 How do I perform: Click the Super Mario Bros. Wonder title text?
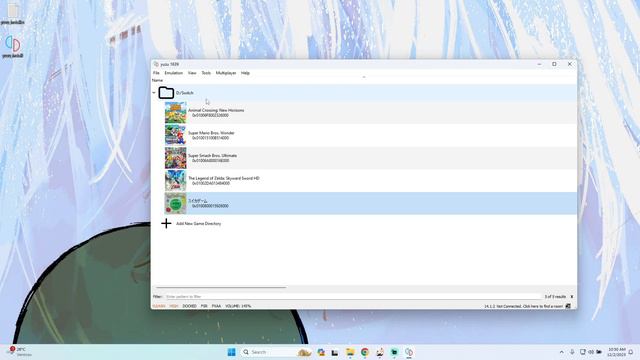coord(211,133)
